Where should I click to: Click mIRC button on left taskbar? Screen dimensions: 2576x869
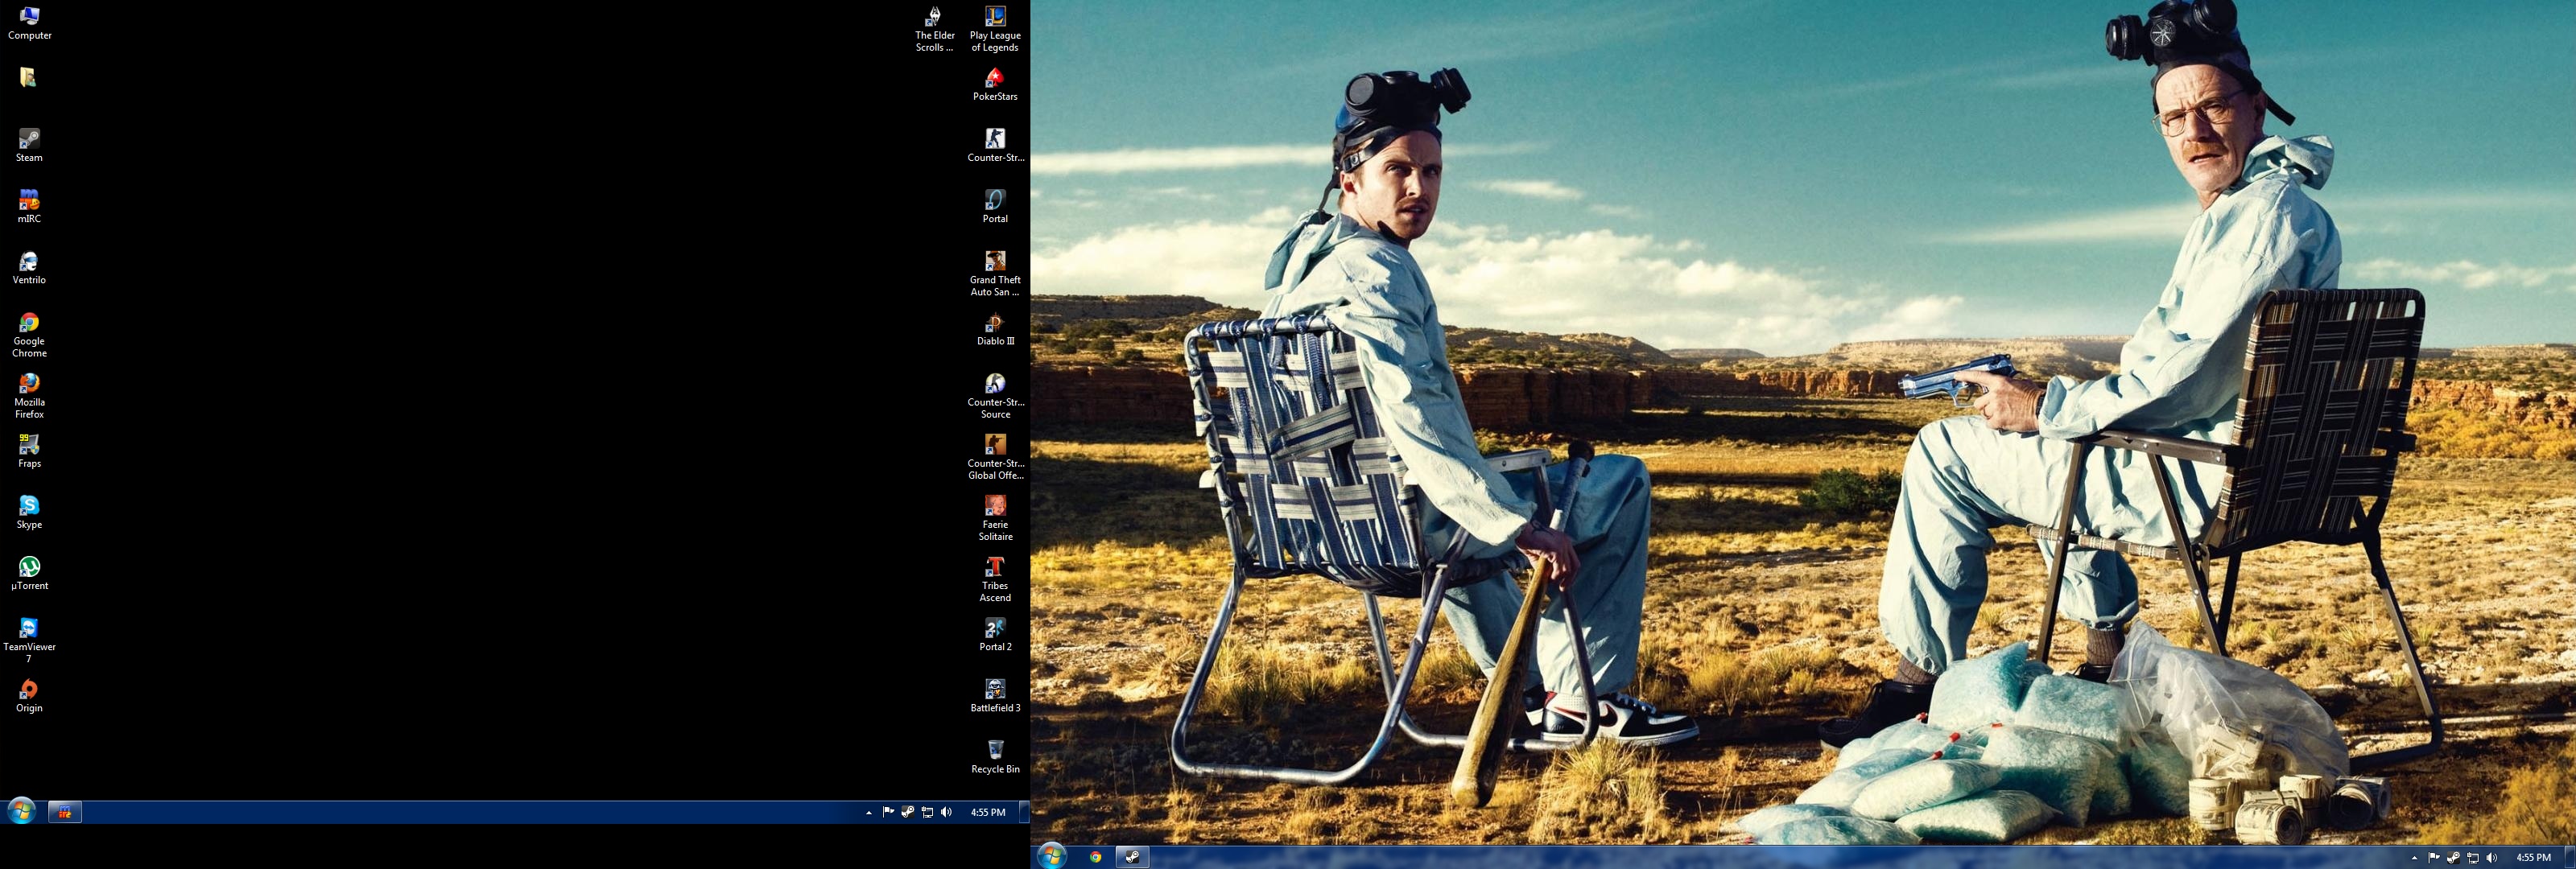65,812
